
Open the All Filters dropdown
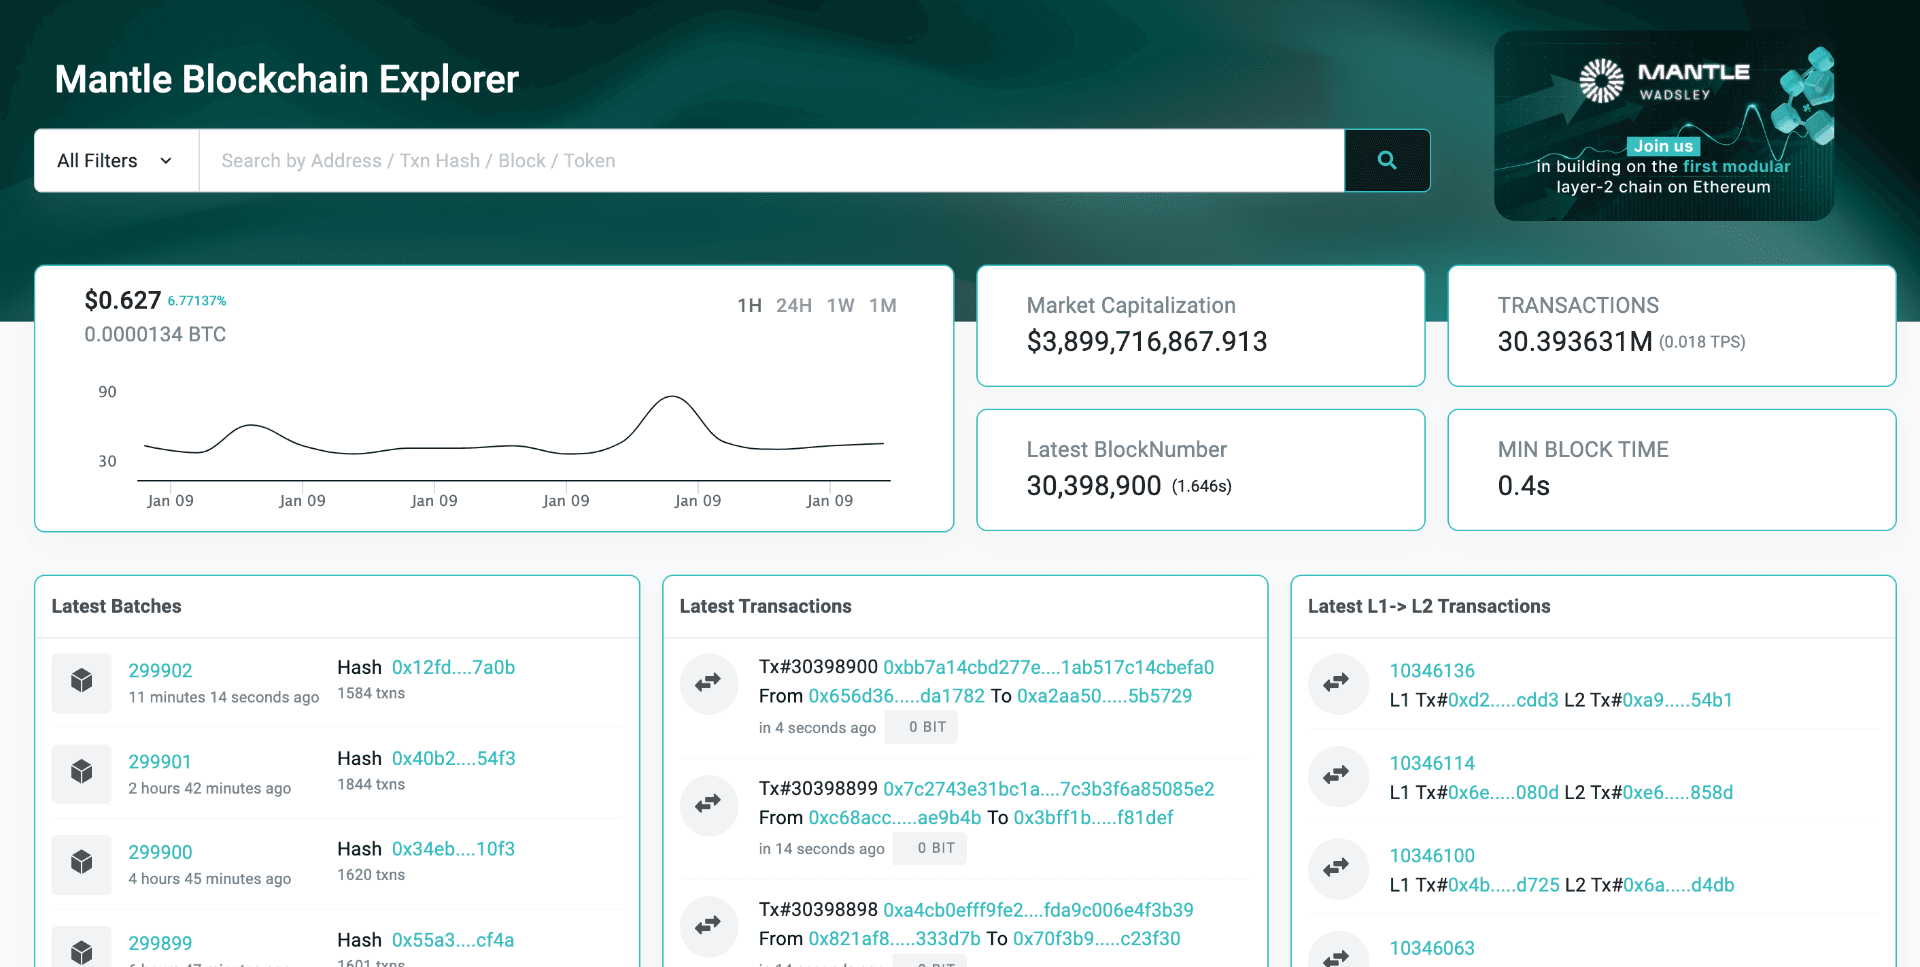click(x=116, y=160)
